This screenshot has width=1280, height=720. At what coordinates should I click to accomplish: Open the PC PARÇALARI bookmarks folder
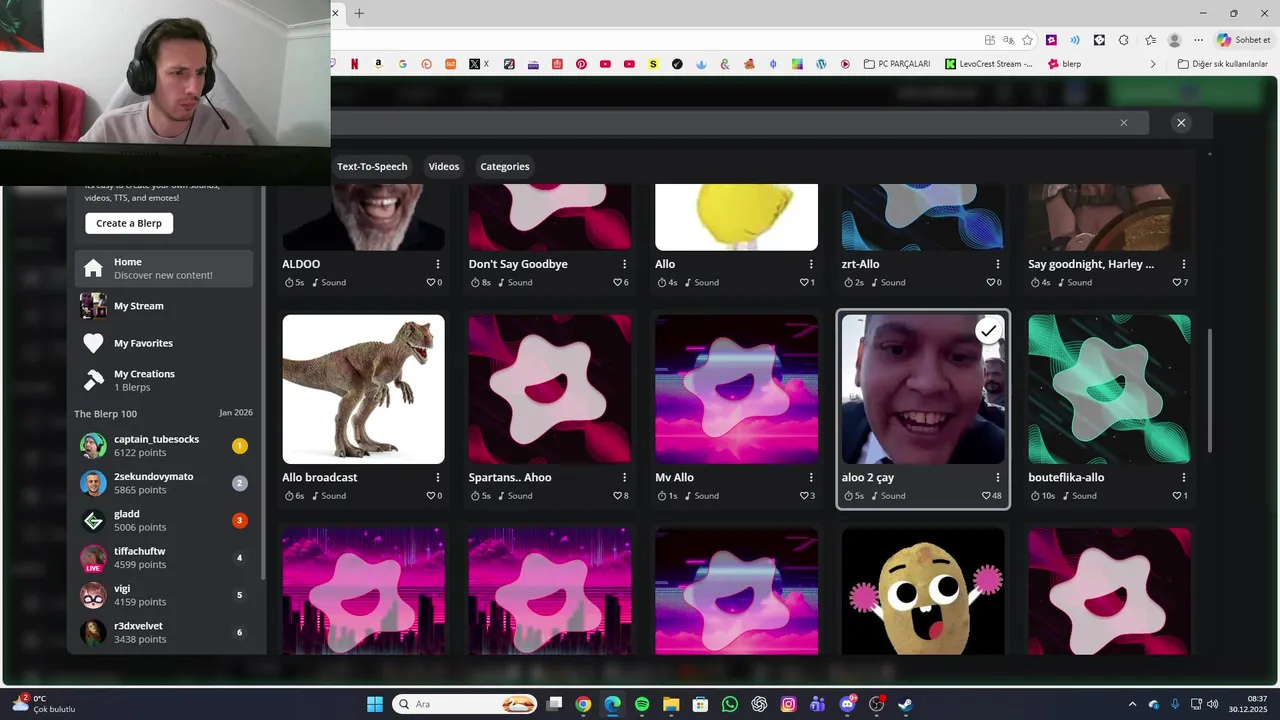pyautogui.click(x=896, y=64)
